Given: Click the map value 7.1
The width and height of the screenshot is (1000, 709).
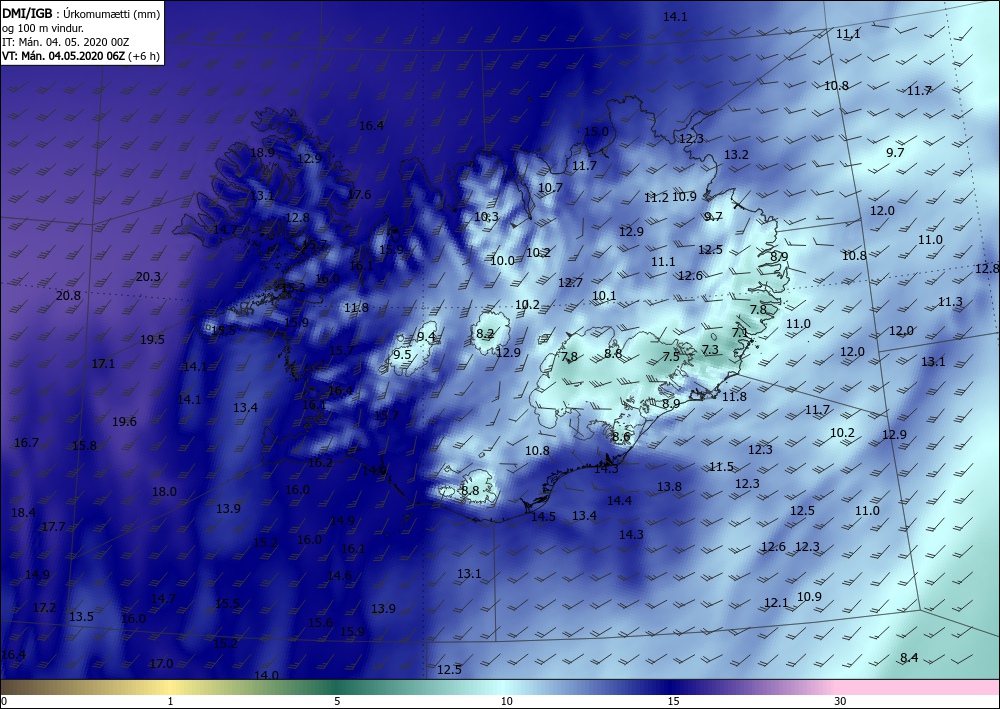Looking at the screenshot, I should pos(740,333).
